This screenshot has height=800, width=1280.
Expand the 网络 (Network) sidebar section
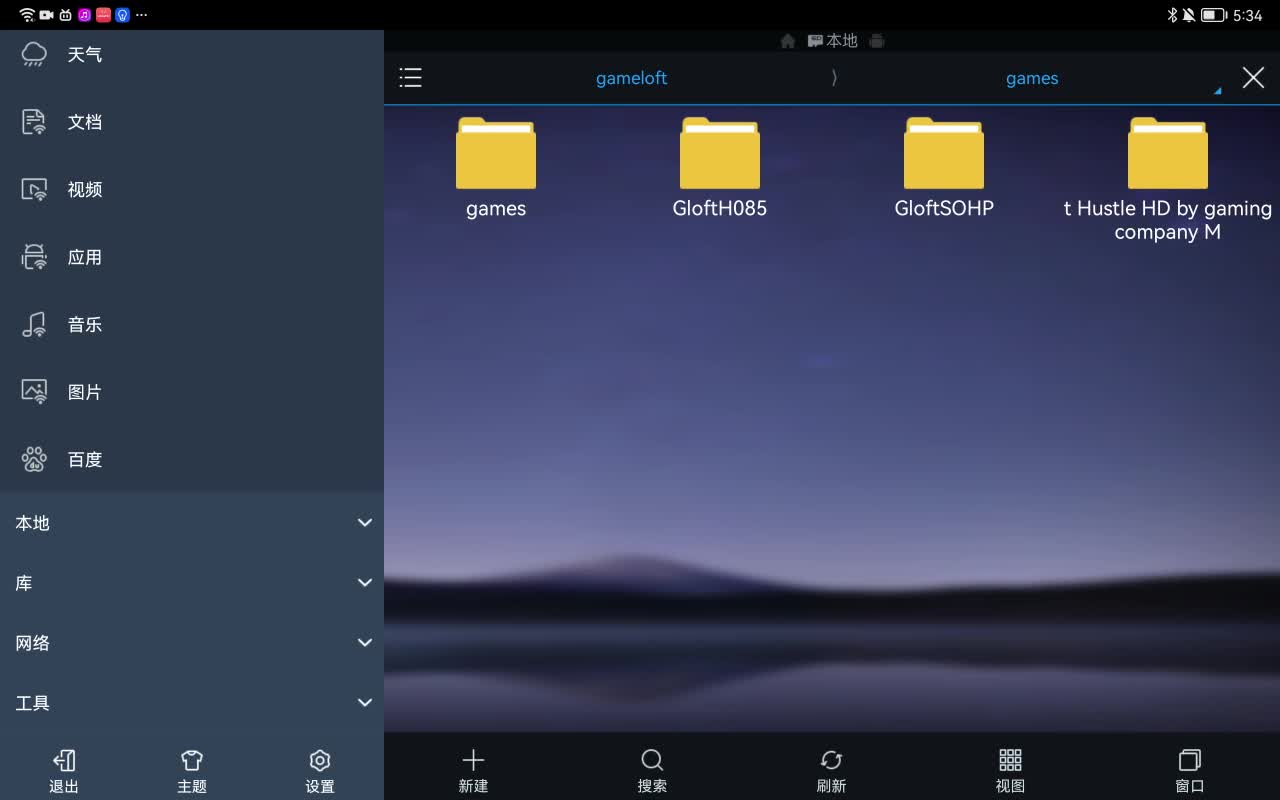364,642
